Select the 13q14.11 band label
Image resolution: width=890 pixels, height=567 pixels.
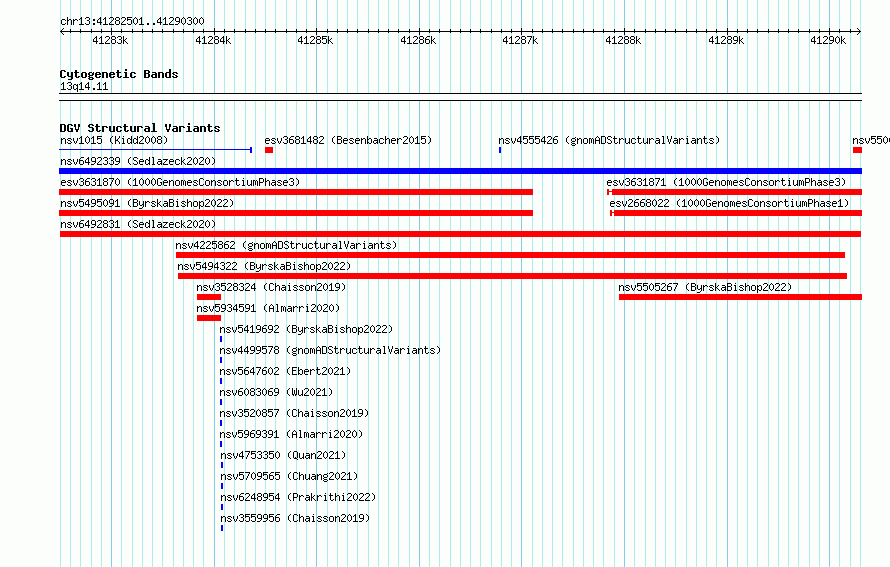(x=84, y=86)
